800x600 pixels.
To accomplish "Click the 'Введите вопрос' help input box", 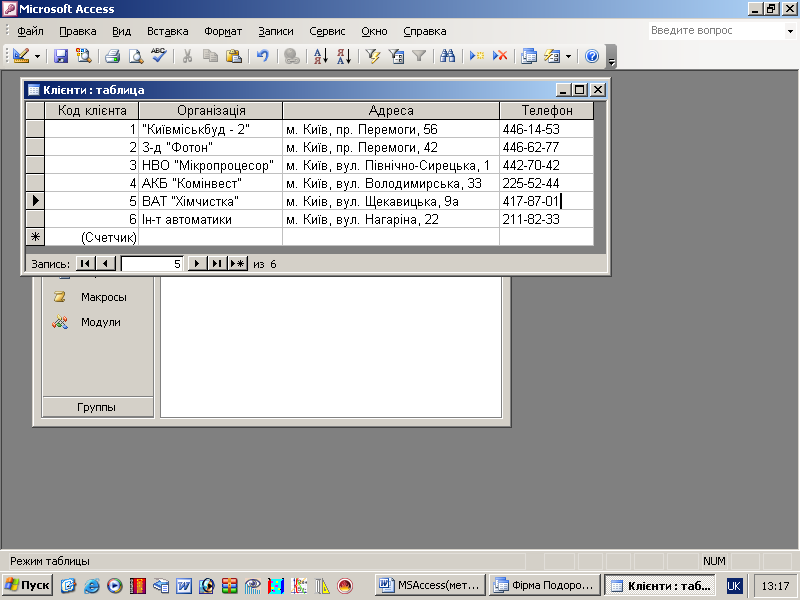I will pos(717,31).
